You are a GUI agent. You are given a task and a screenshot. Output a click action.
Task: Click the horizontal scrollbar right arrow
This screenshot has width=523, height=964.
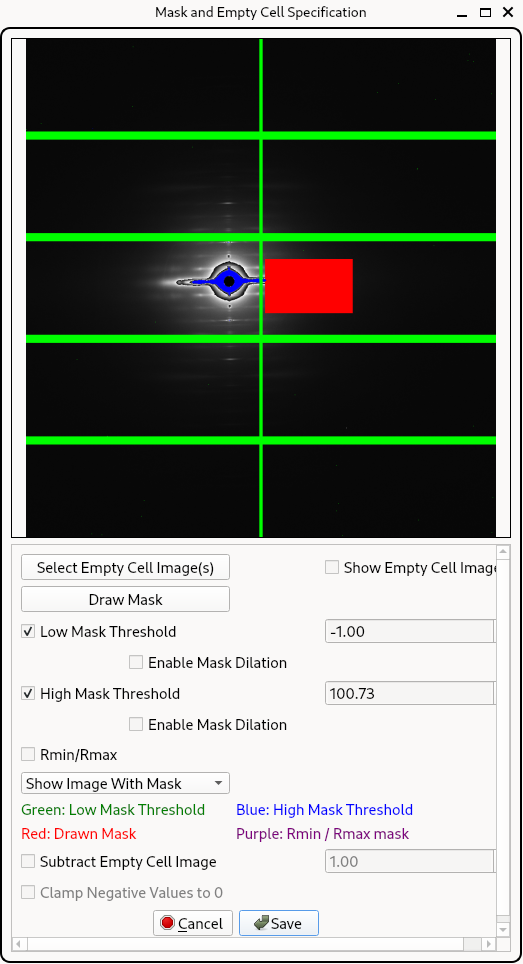click(x=489, y=943)
